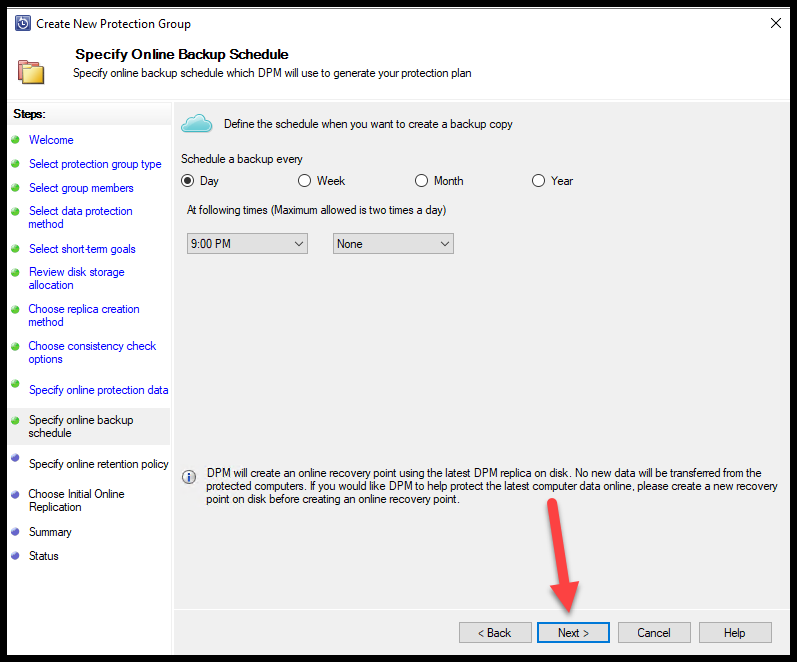
Task: Click the DPM title bar app icon
Action: tap(23, 23)
